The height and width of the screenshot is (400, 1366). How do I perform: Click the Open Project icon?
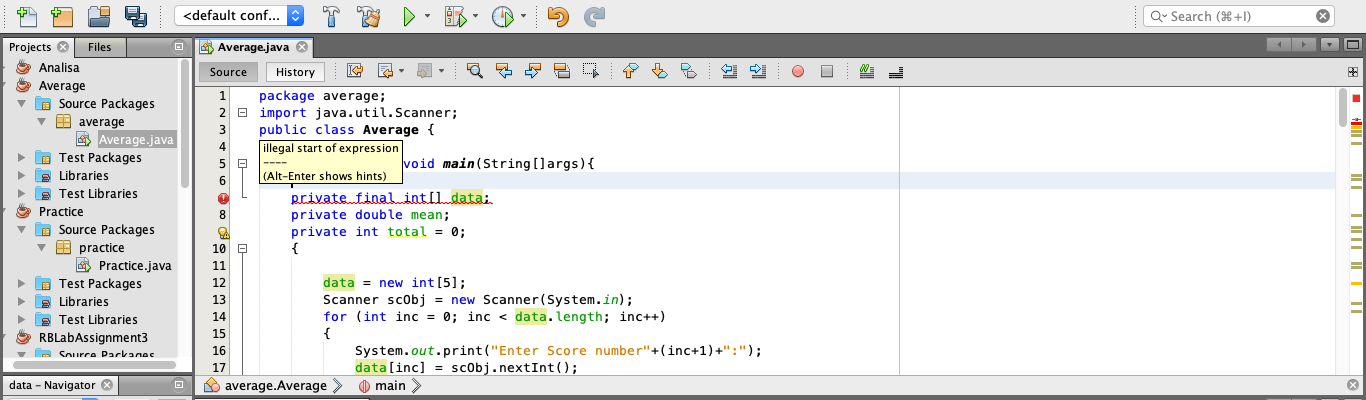tap(98, 16)
